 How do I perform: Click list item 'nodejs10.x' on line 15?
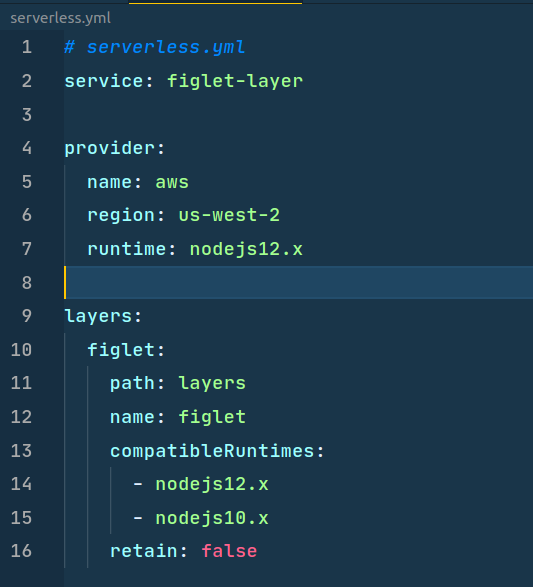212,518
